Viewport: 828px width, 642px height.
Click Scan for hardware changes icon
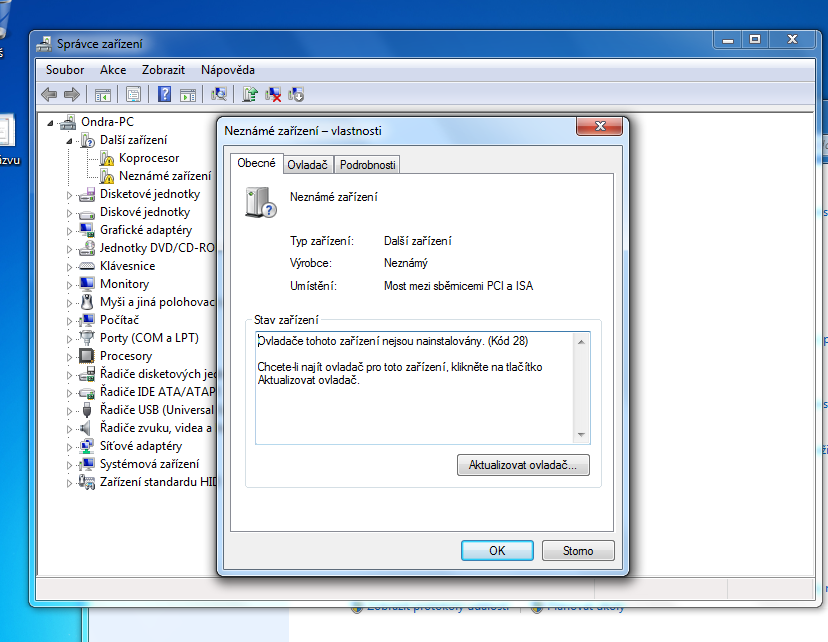coord(219,95)
